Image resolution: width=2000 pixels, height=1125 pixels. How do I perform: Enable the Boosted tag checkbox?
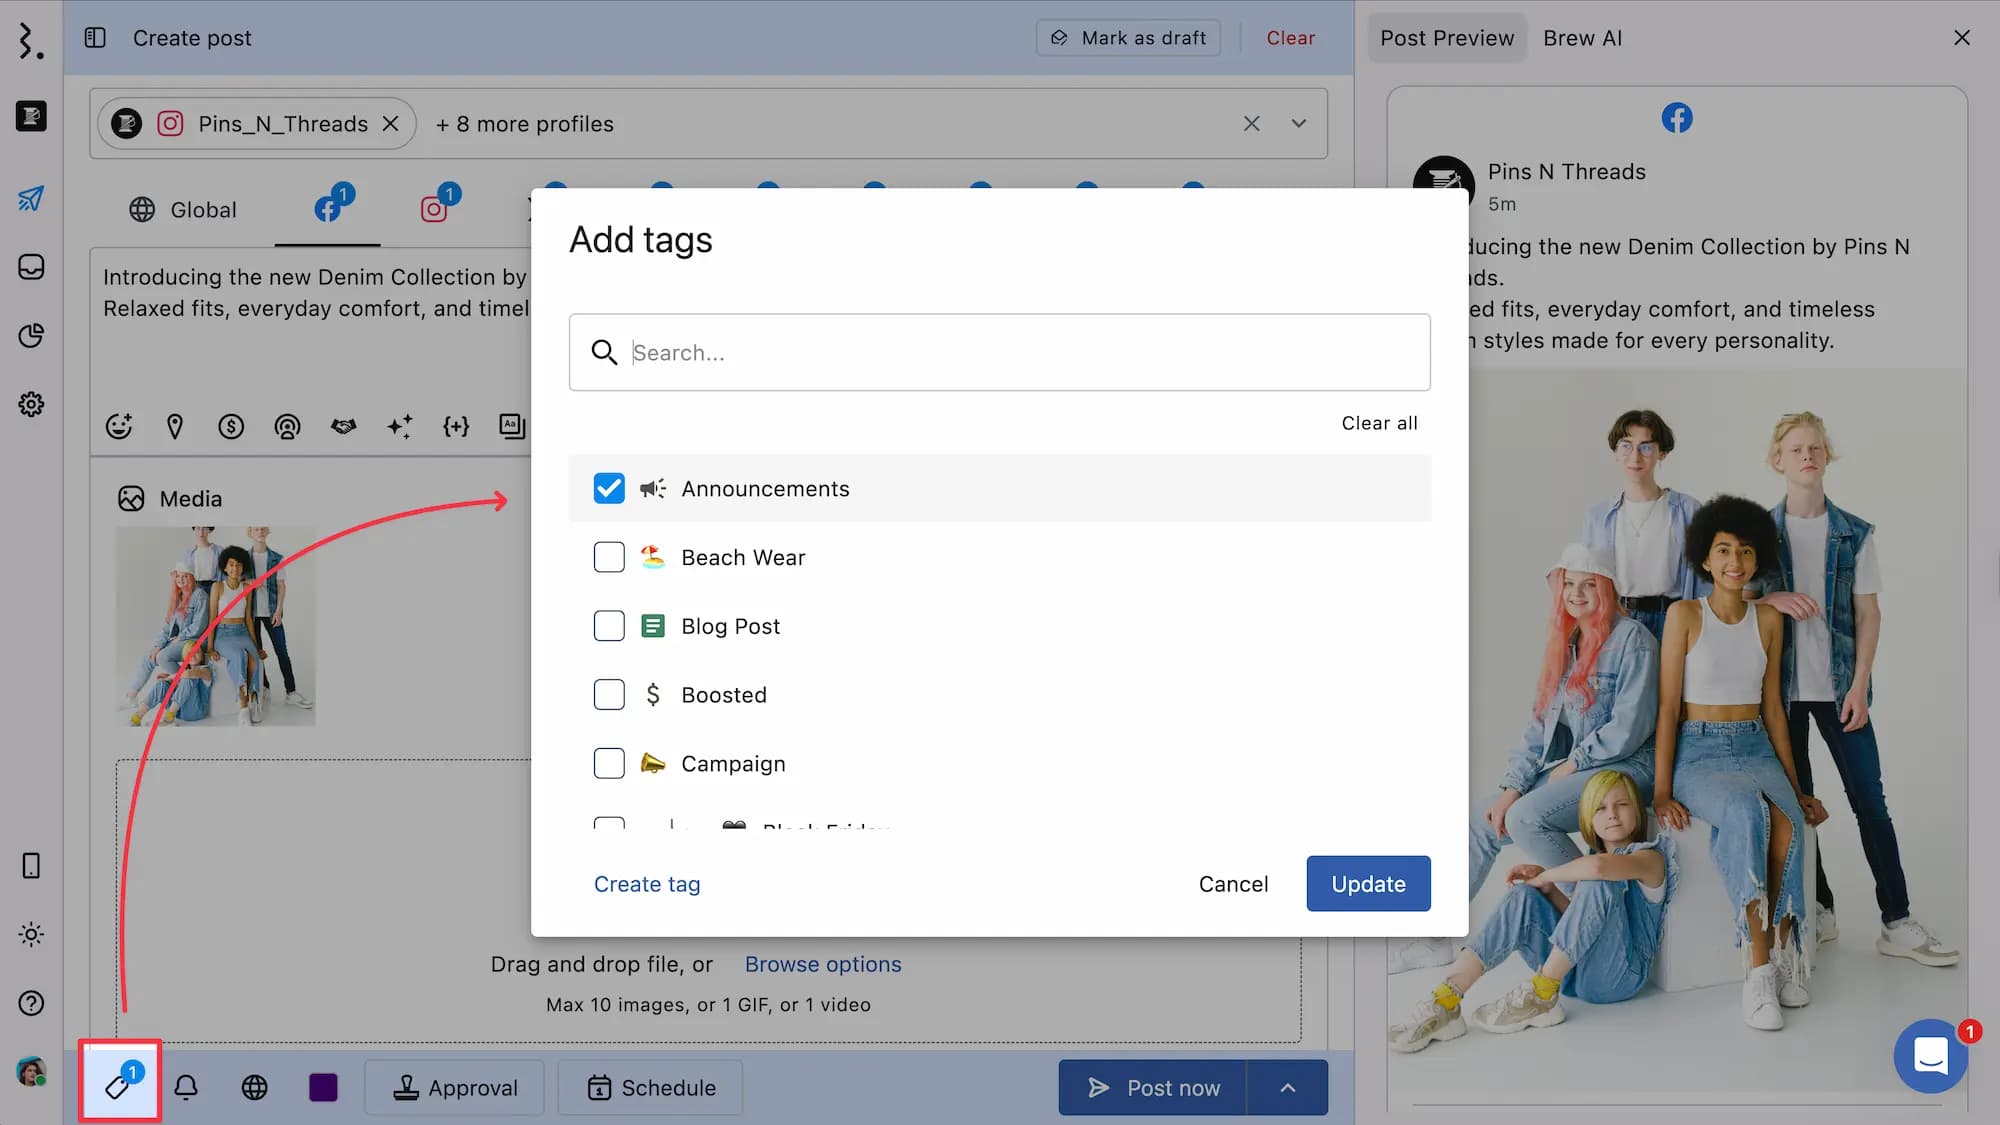[609, 695]
